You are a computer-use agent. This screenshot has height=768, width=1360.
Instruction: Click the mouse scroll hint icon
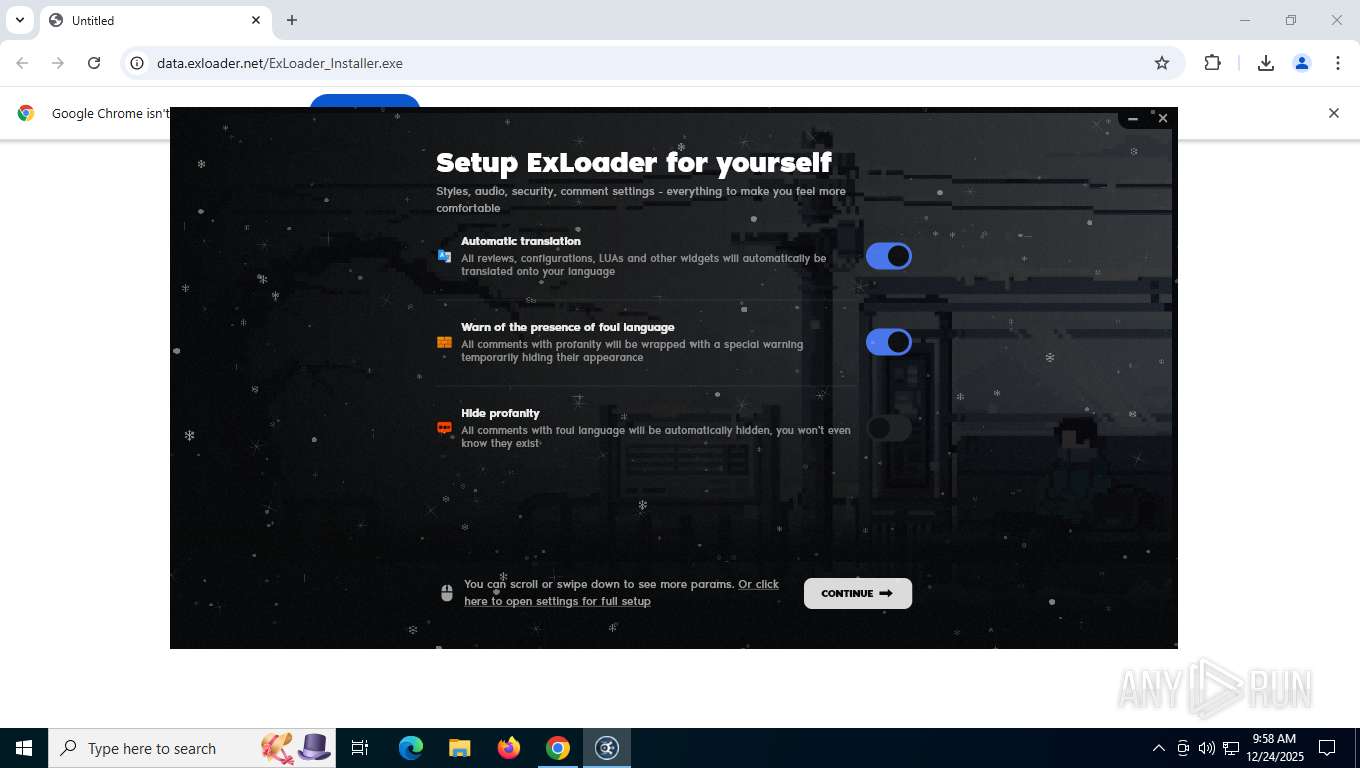pyautogui.click(x=447, y=593)
